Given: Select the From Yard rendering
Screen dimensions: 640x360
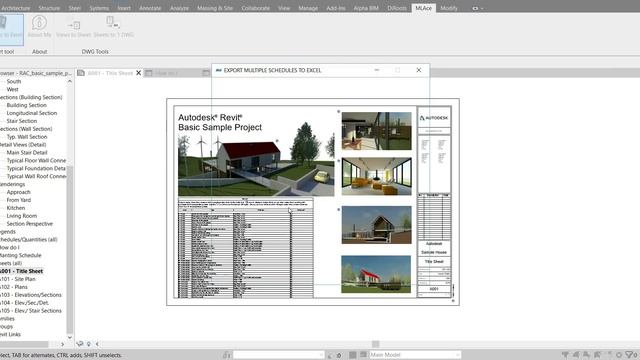Looking at the screenshot, I should point(19,200).
